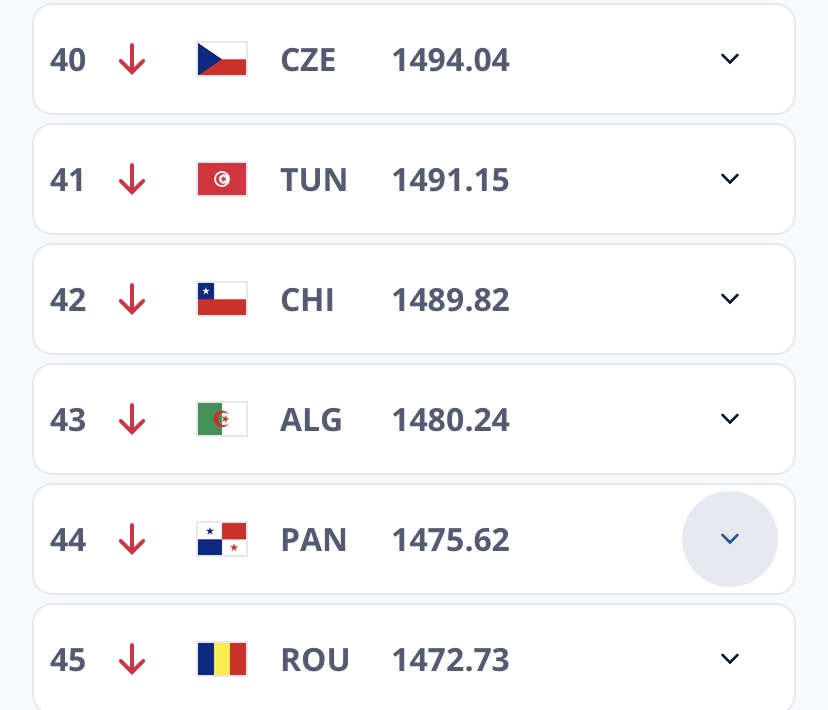Click red down arrow beside rank 40
828x710 pixels.
(x=132, y=60)
